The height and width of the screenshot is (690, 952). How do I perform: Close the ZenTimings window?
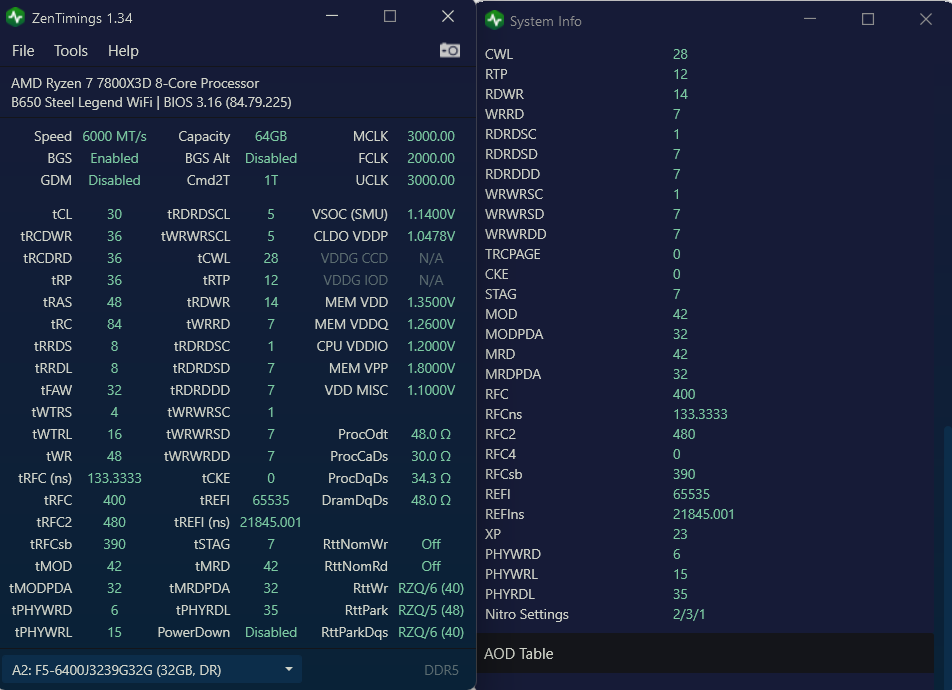[x=448, y=16]
